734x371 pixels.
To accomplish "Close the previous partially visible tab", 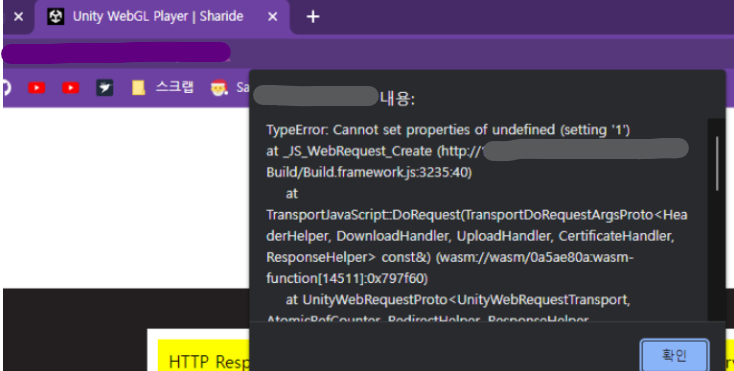I will click(x=18, y=17).
